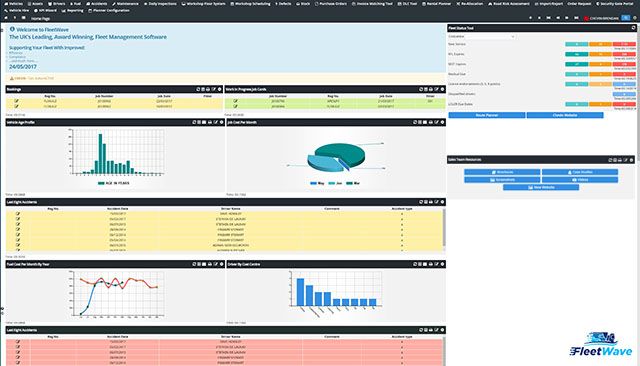Image resolution: width=640 pixels, height=366 pixels.
Task: Click the home icon beside the Home Page tab
Action: [6, 18]
